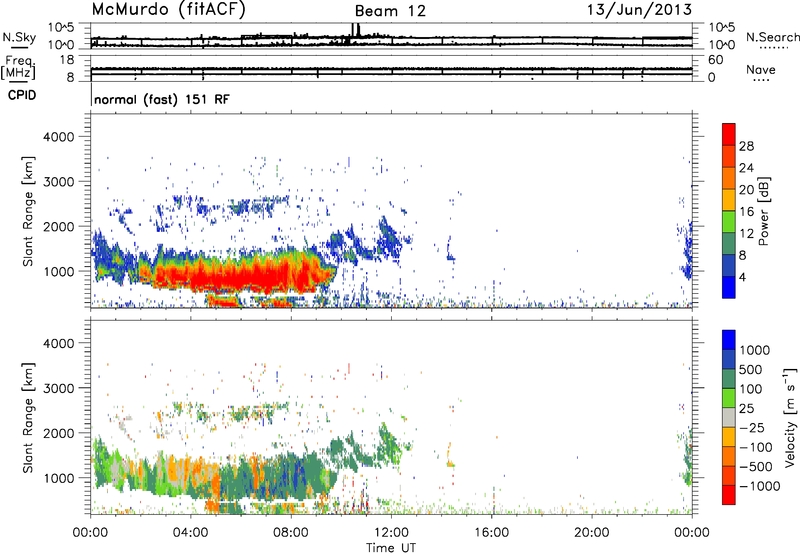Screen dimensions: 800x554
Task: Select the 'normal (fast) 151 RF' text
Action: [162, 99]
